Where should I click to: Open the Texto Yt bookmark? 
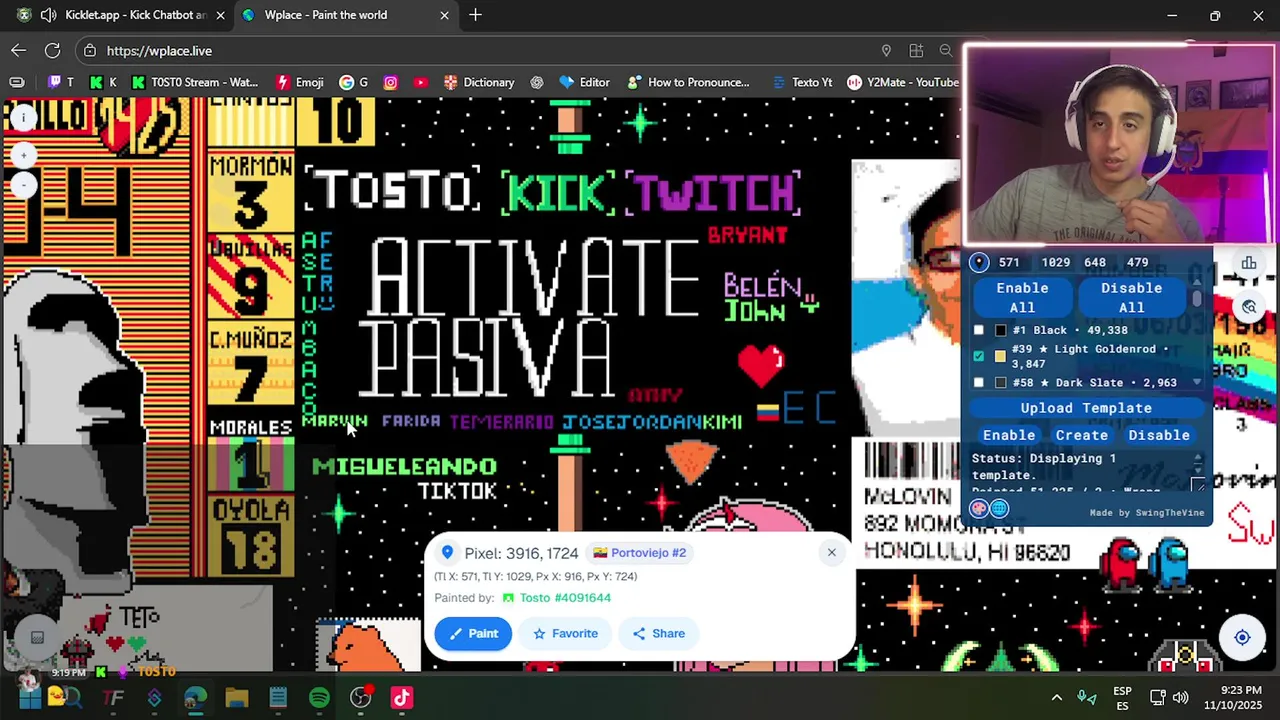[801, 82]
